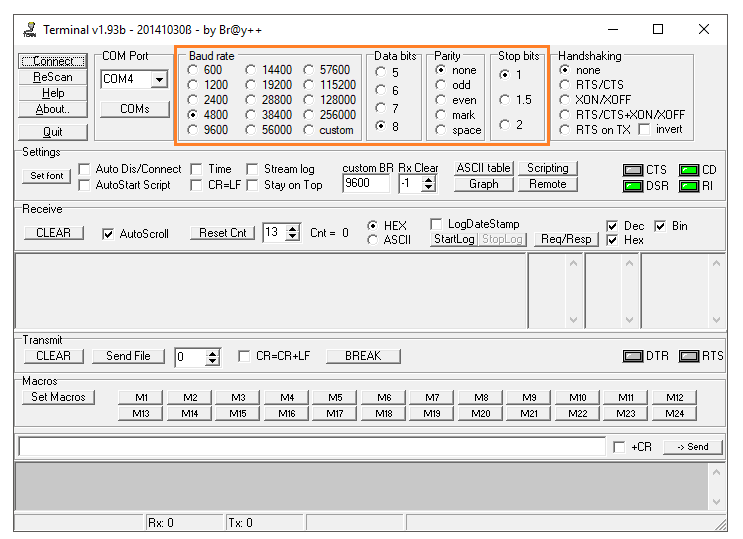This screenshot has height=539, width=743.
Task: Enable the AutoStart Script checkbox
Action: (85, 185)
